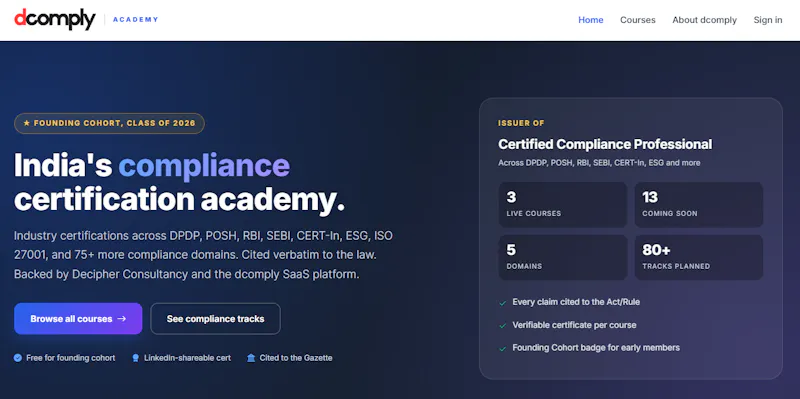Click the arrow in Browse all courses

click(x=121, y=319)
